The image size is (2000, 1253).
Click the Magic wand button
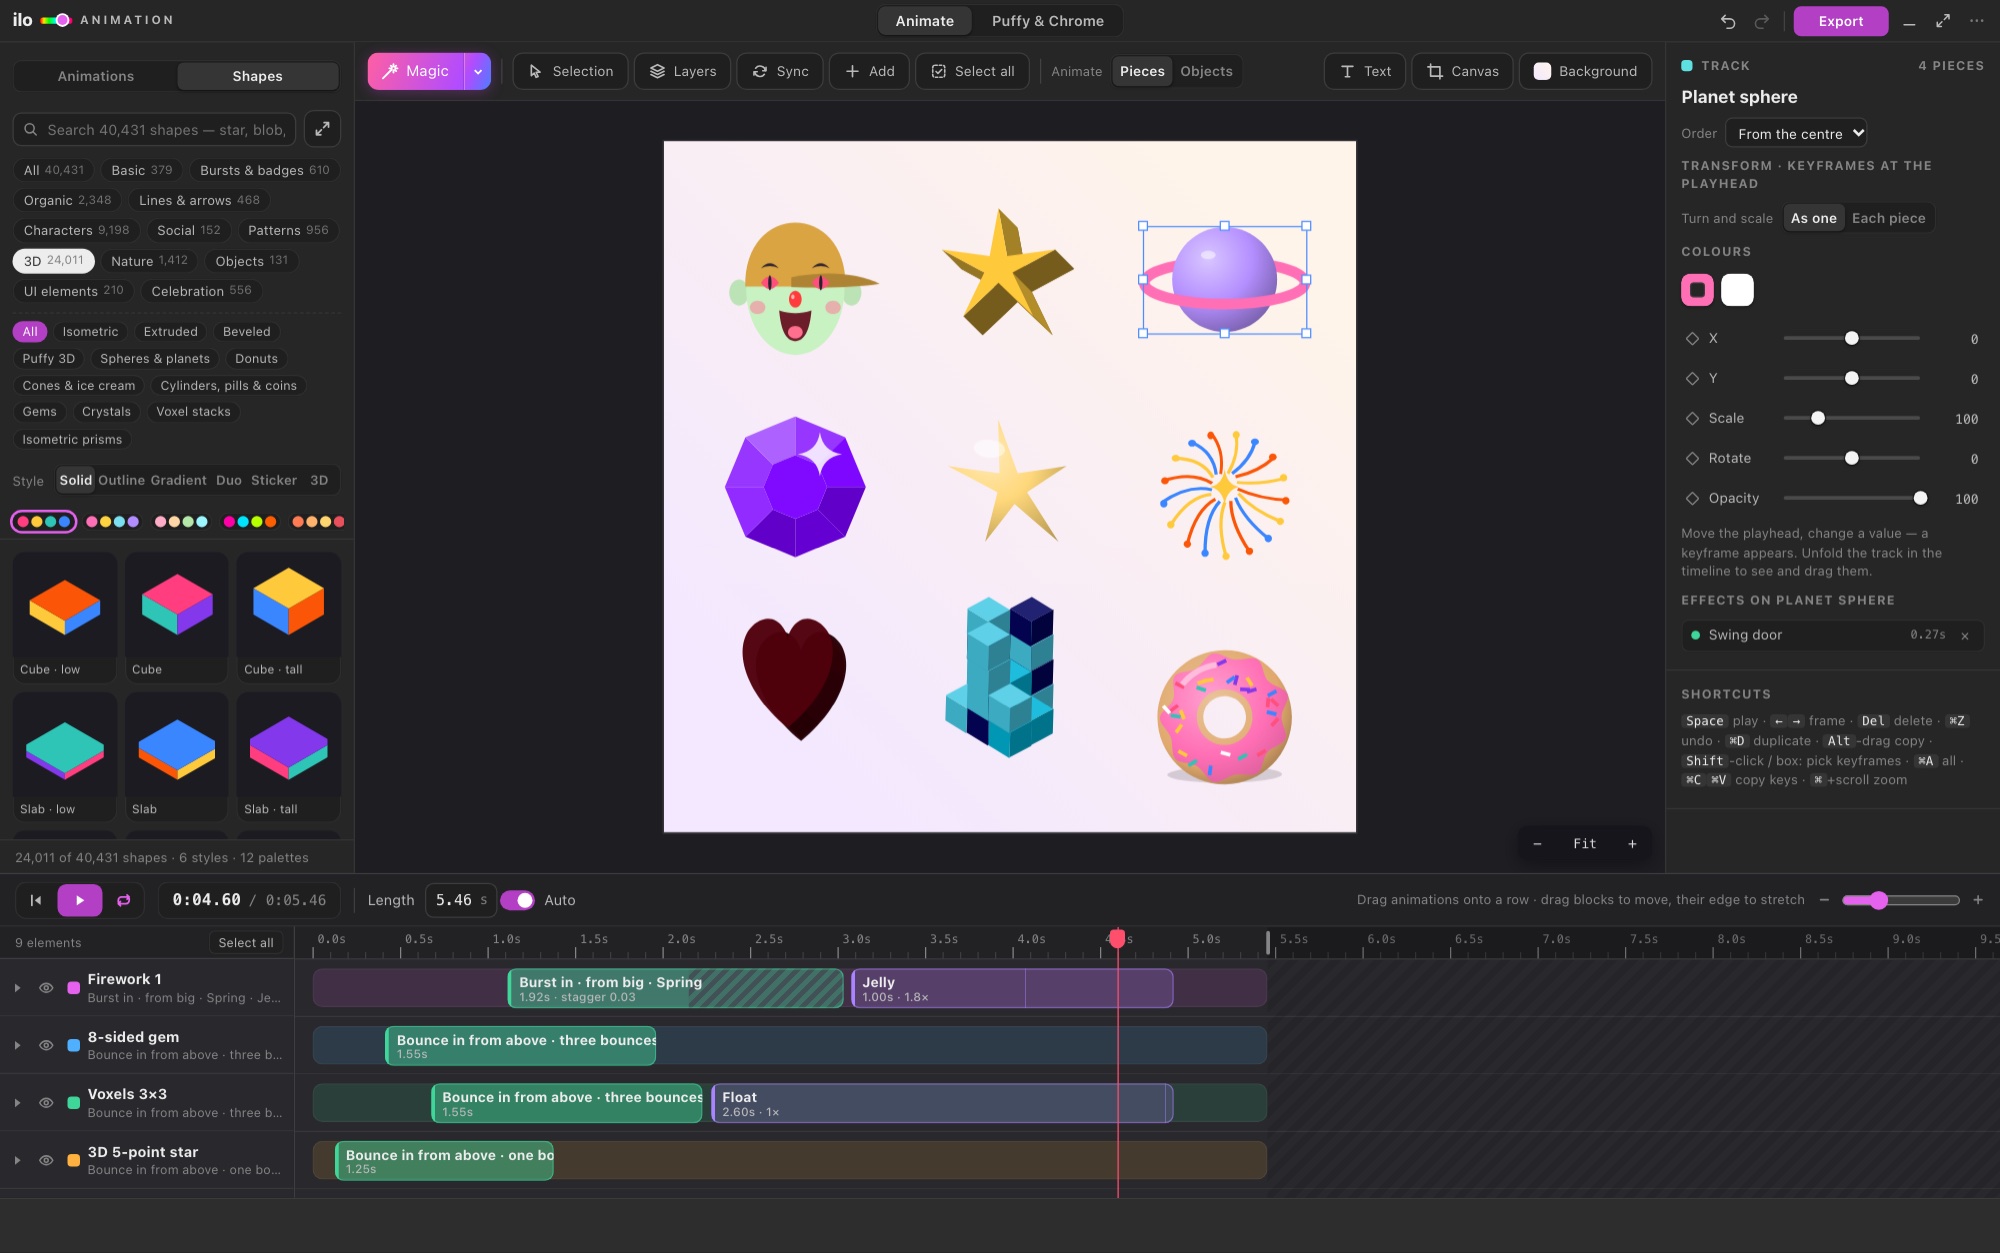(x=416, y=71)
